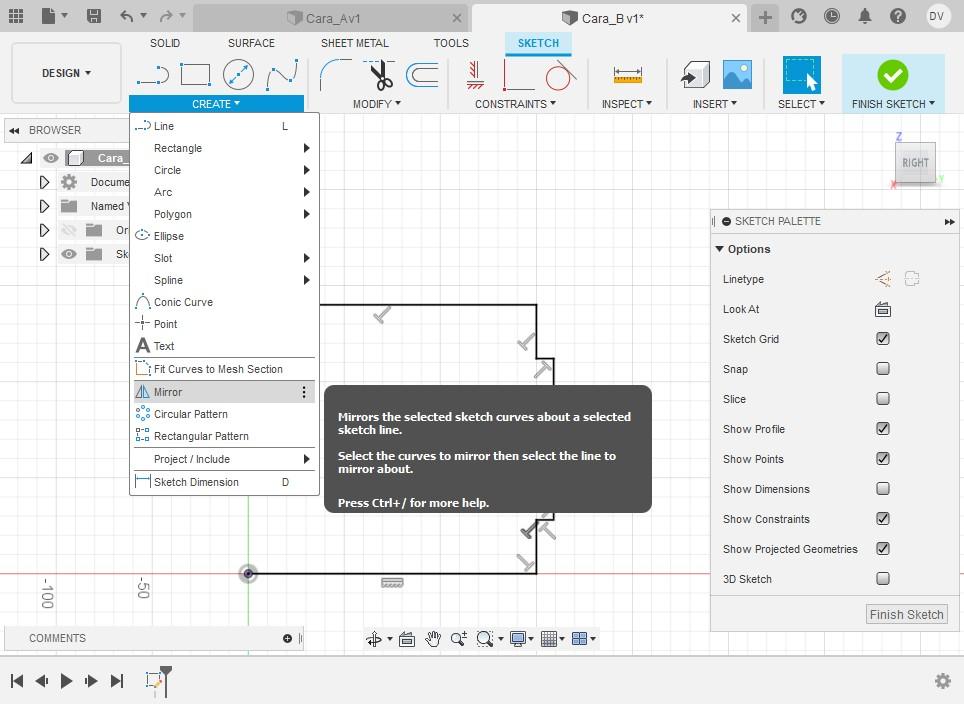The image size is (964, 704).
Task: Select the Line tool icon in toolbar
Action: click(152, 75)
